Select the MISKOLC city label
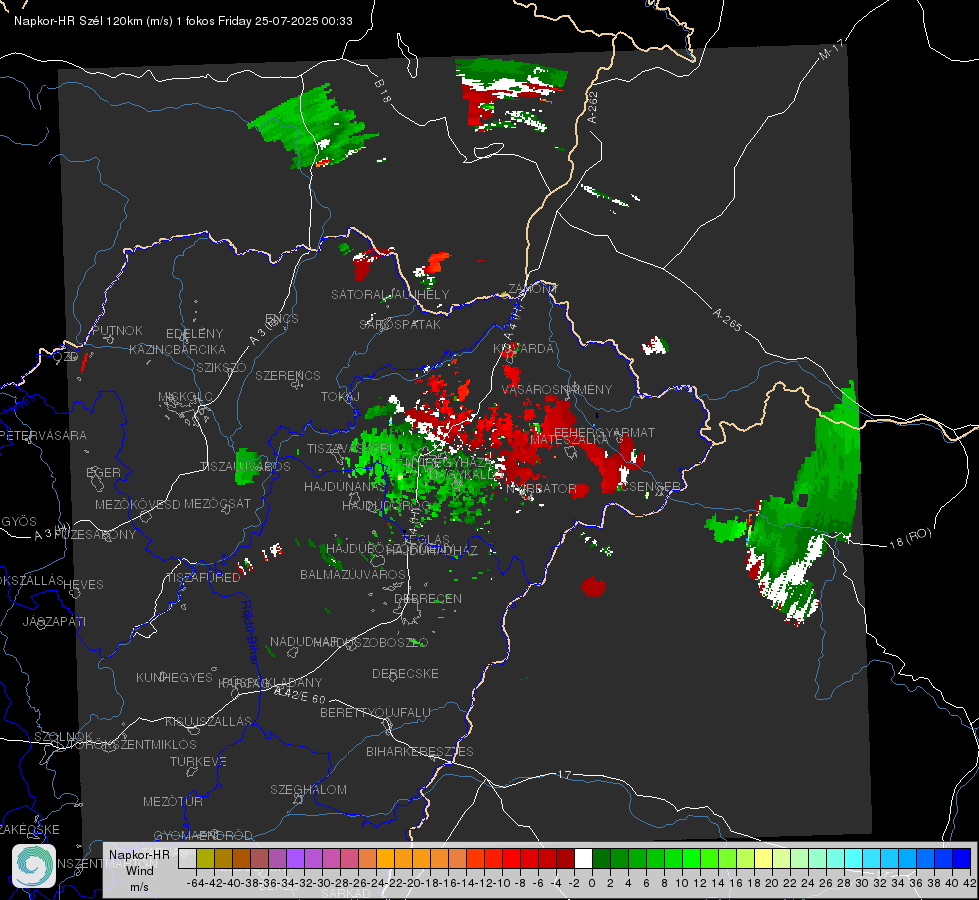 coord(185,397)
